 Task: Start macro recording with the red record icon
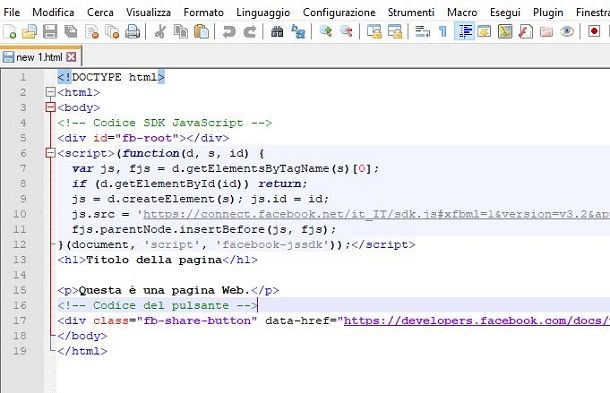point(594,32)
